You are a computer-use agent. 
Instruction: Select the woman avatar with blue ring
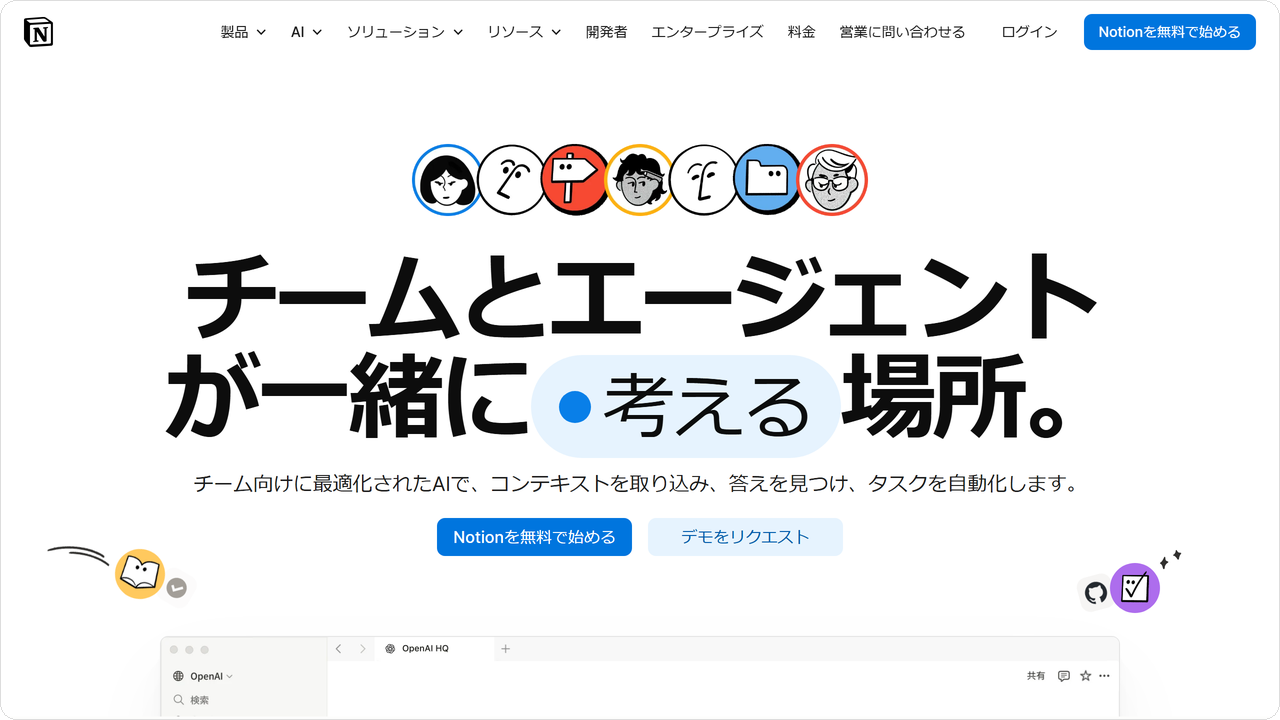446,180
